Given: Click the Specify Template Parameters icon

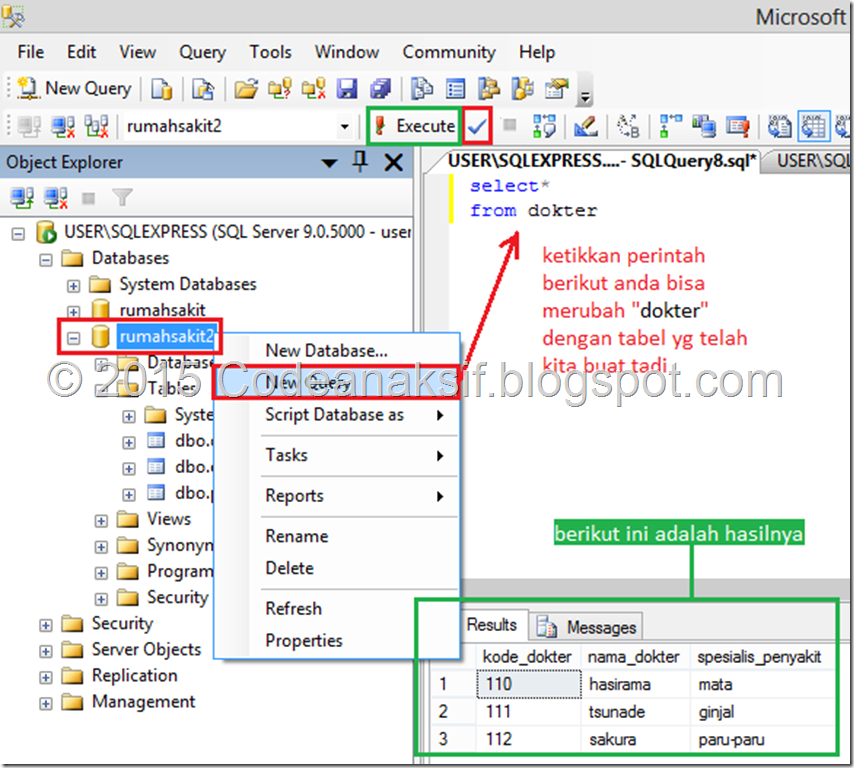Looking at the screenshot, I should pos(628,126).
